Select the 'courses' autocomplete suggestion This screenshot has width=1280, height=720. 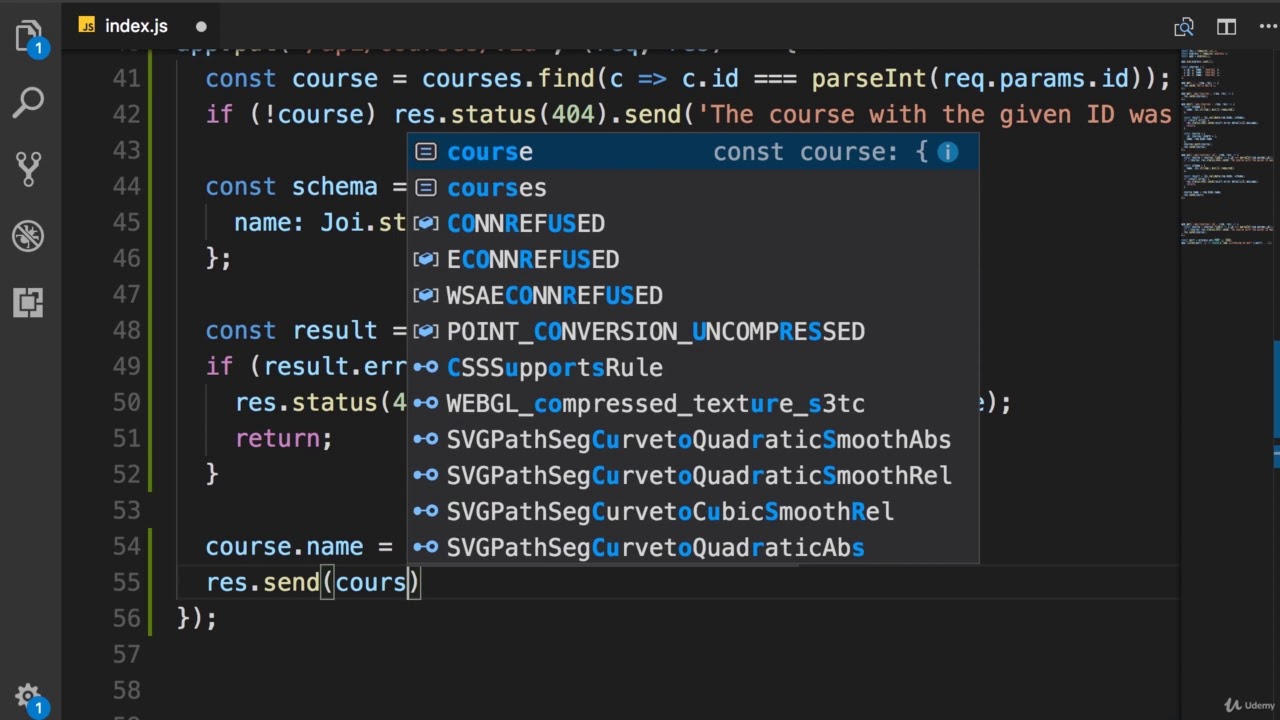(x=693, y=188)
